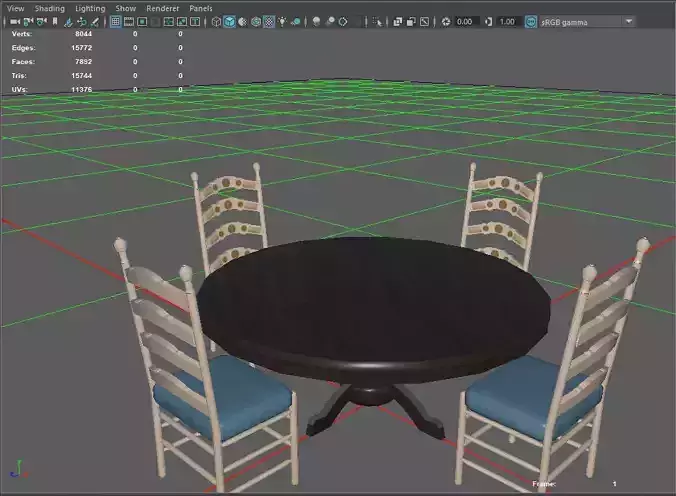The image size is (676, 496).
Task: Toggle the View Transform button
Action: tap(531, 22)
